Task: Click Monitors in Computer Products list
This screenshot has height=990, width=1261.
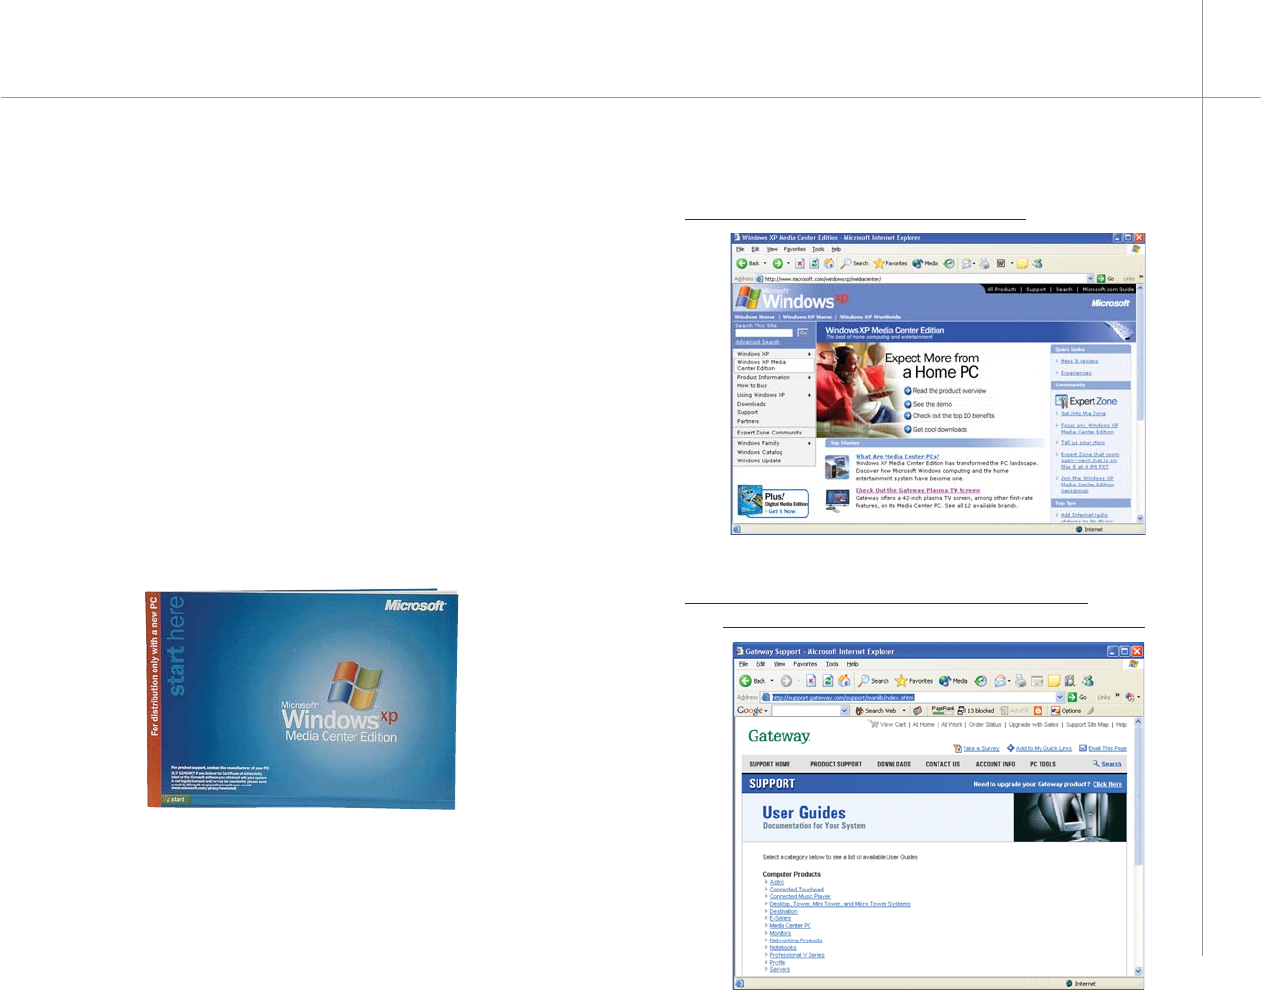Action: [780, 933]
